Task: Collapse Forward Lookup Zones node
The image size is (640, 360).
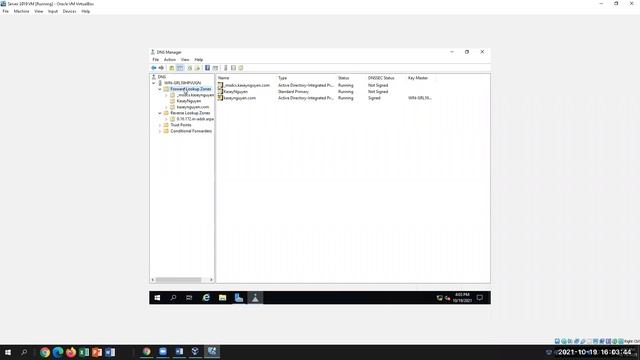Action: pyautogui.click(x=160, y=89)
